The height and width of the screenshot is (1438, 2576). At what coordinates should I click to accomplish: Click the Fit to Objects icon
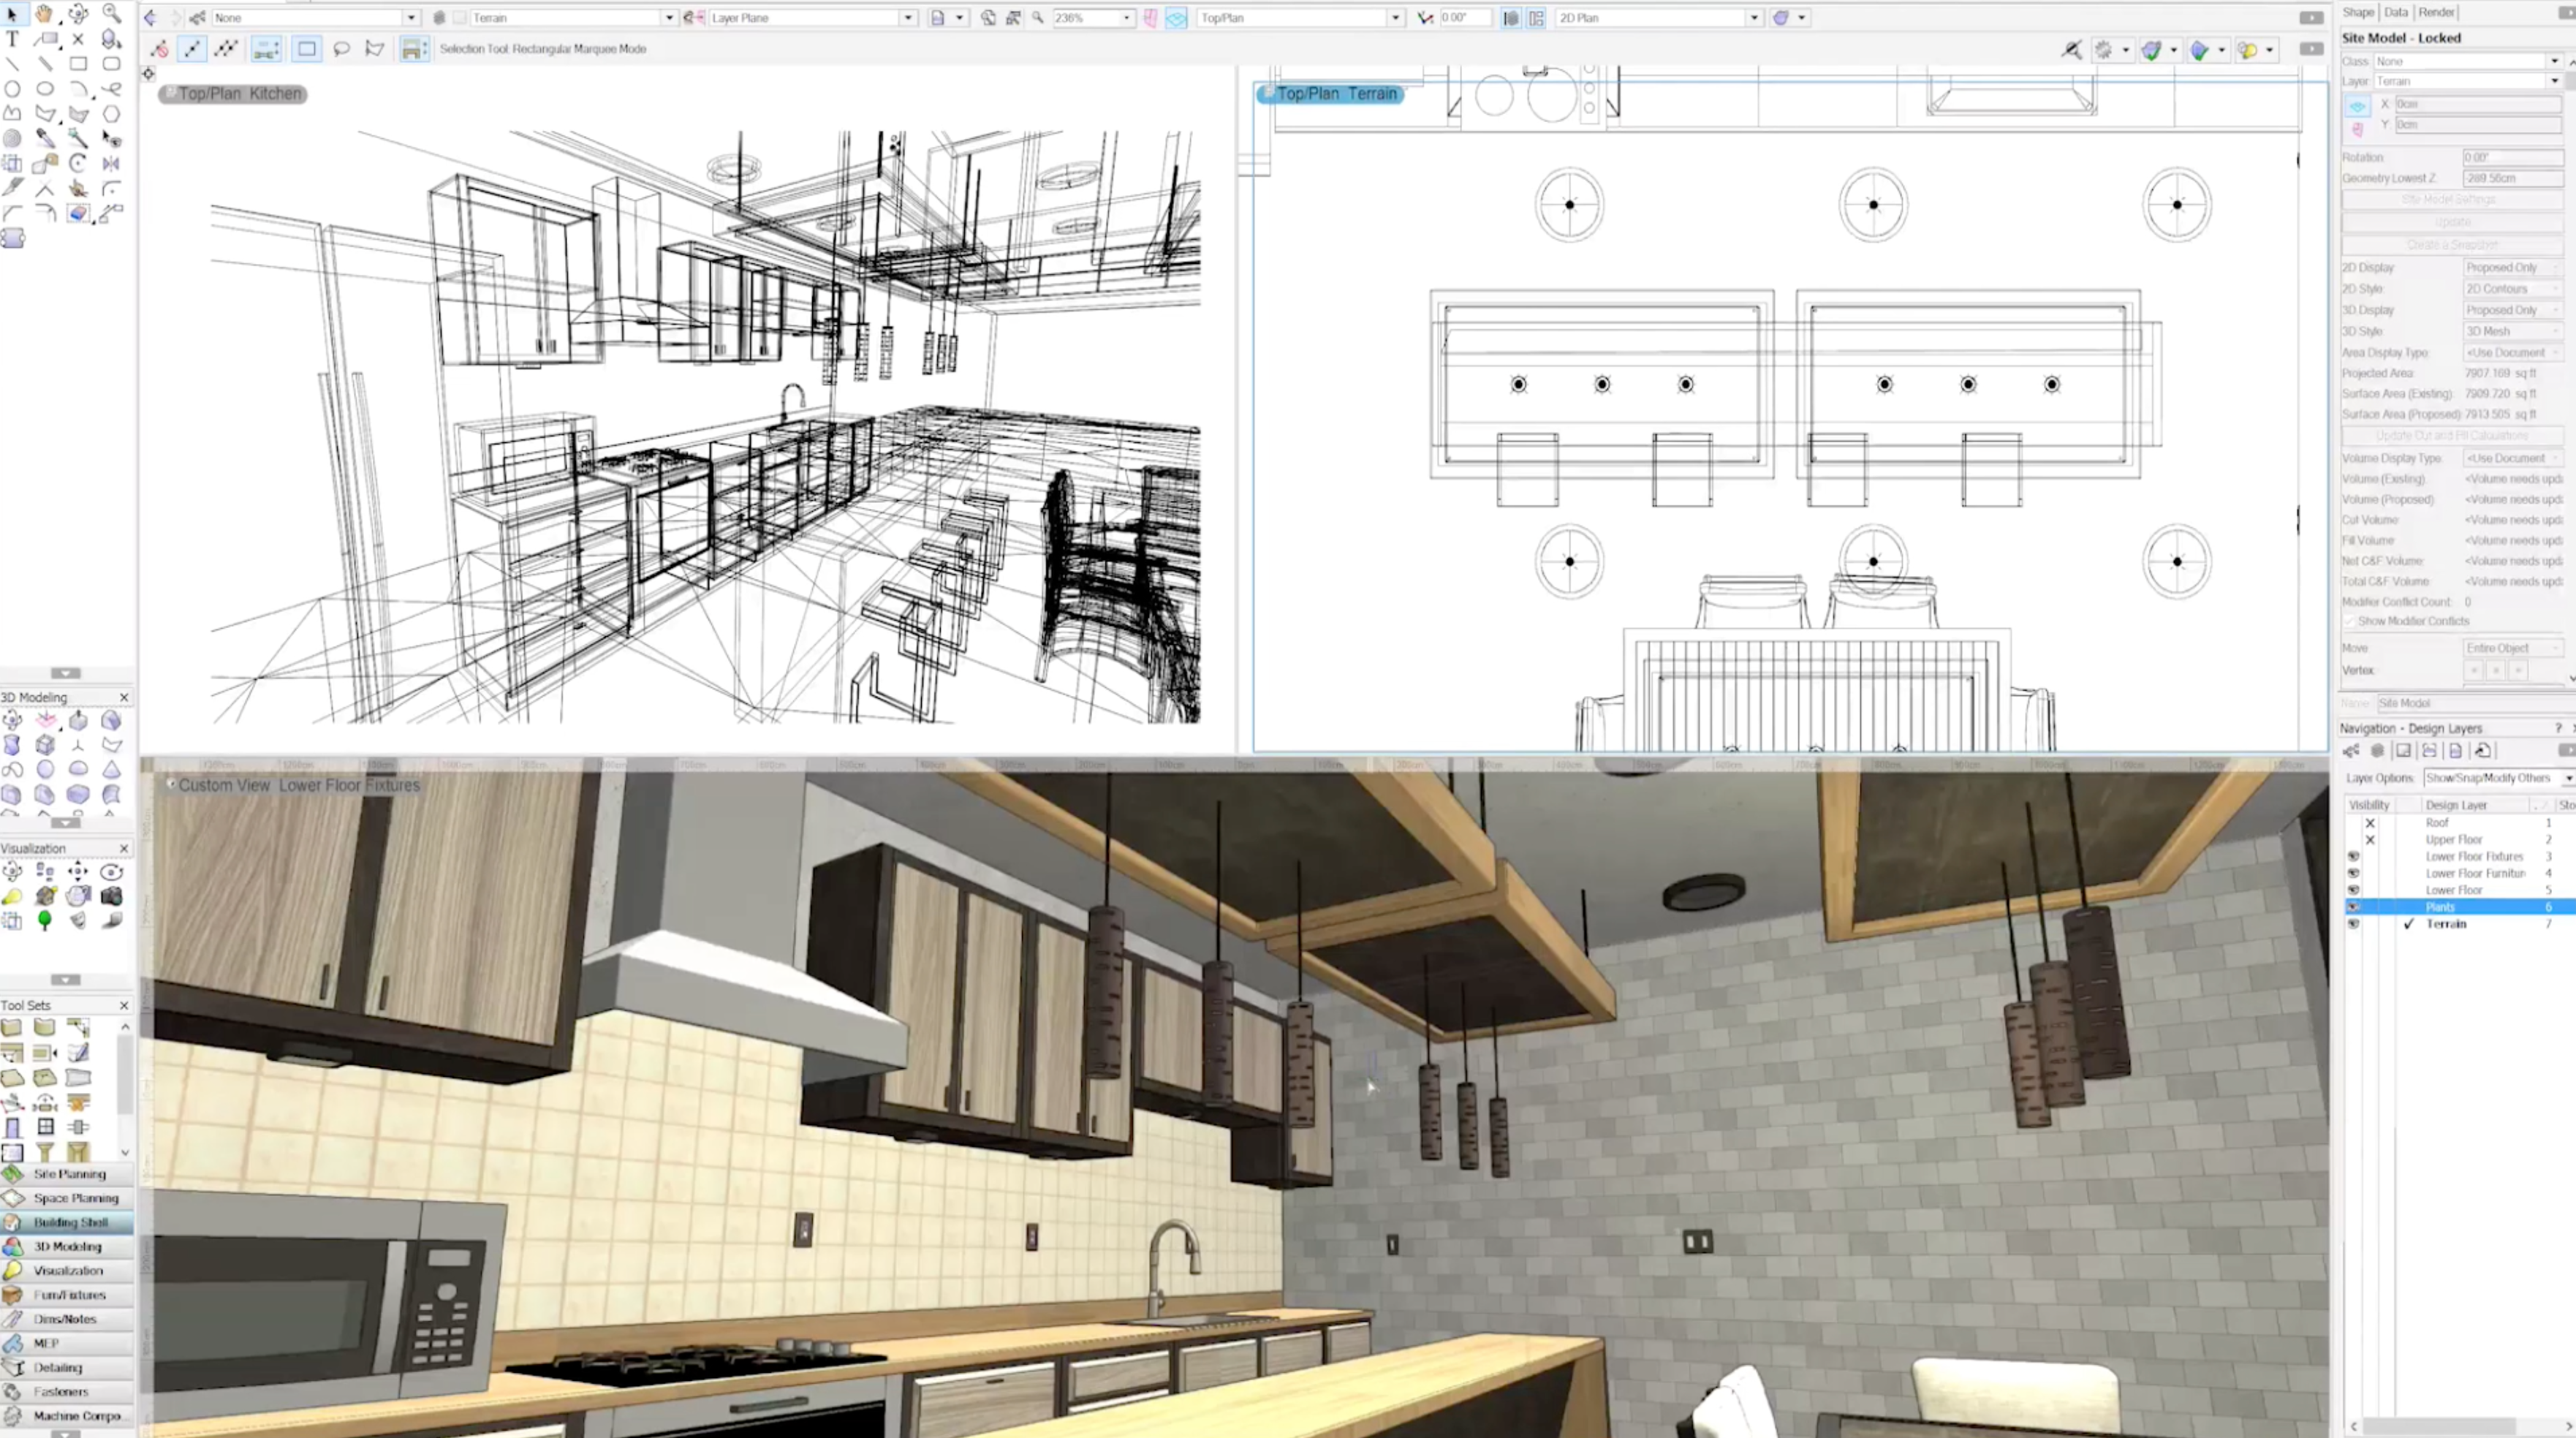pos(1013,18)
